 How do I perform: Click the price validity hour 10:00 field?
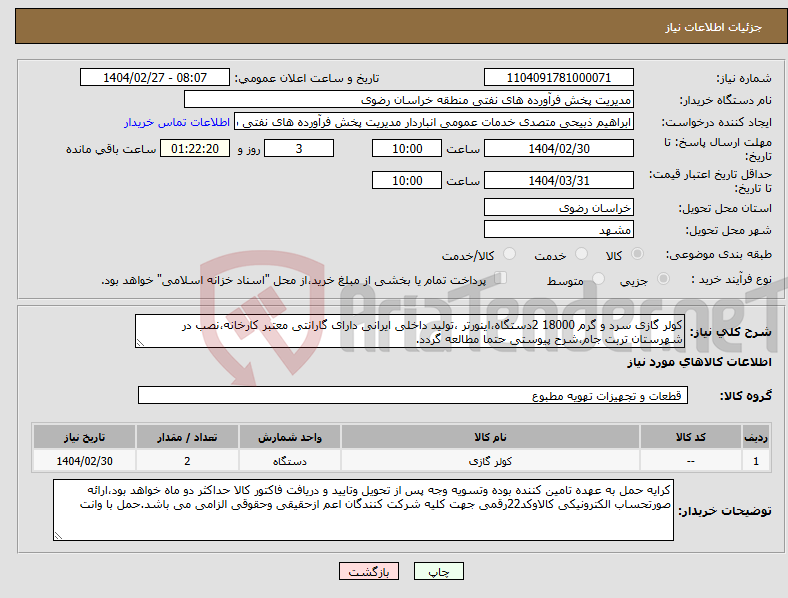(407, 180)
